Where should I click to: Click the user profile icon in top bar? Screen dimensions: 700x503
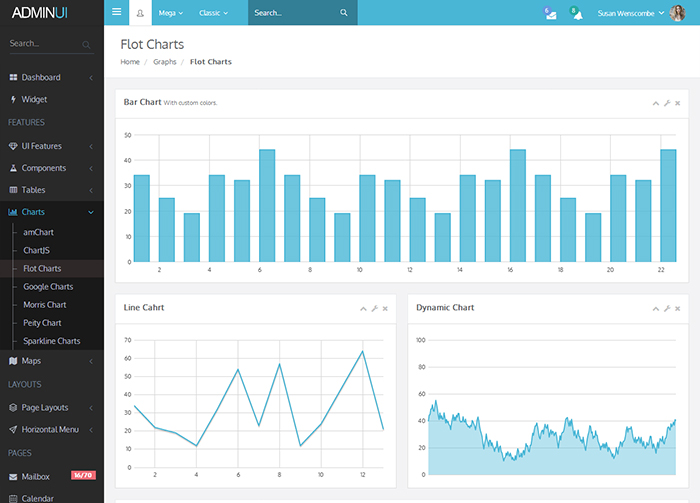[139, 13]
